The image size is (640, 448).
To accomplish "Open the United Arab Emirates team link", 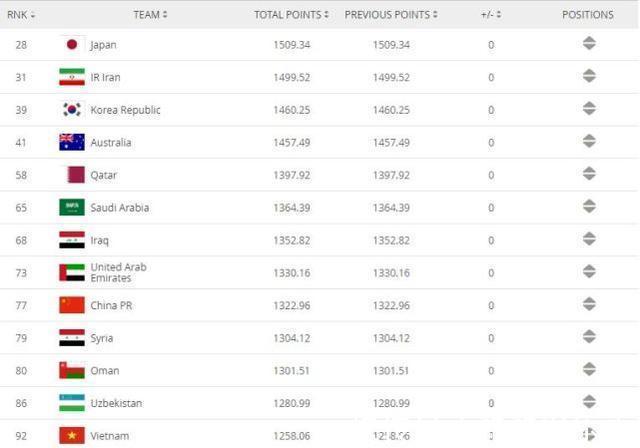I will tap(118, 273).
